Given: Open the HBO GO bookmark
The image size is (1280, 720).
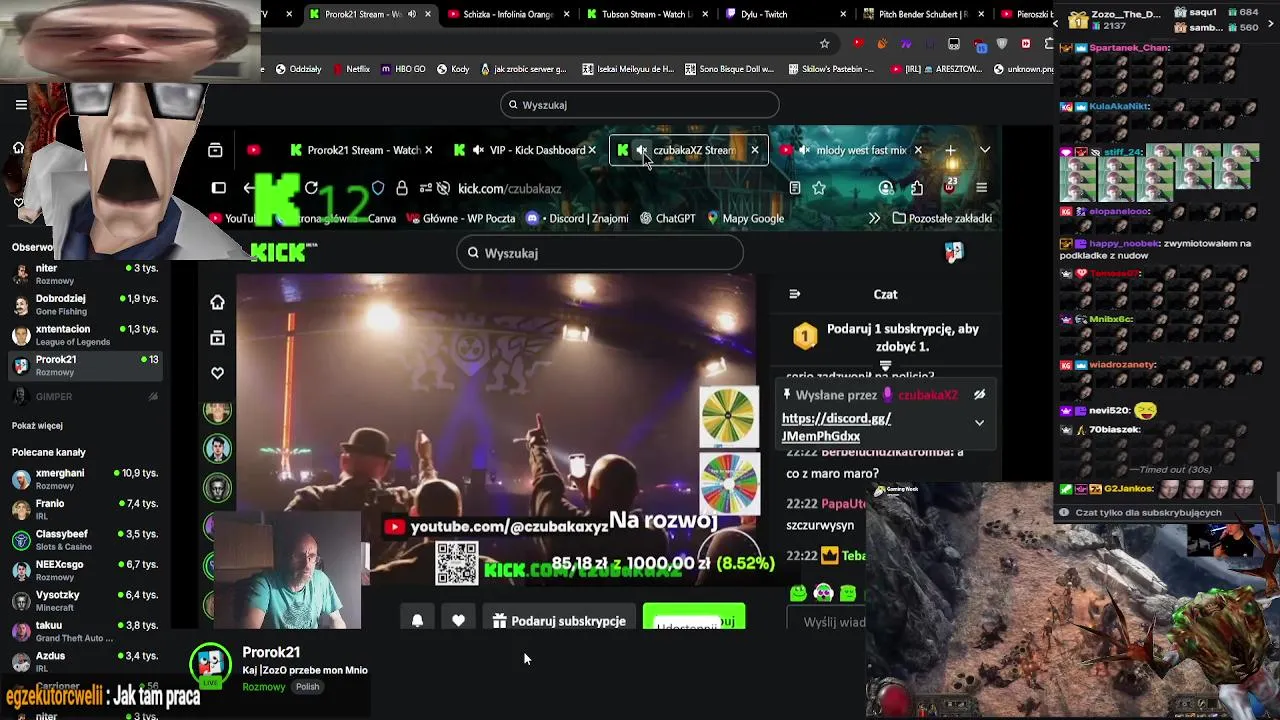Looking at the screenshot, I should coord(403,69).
